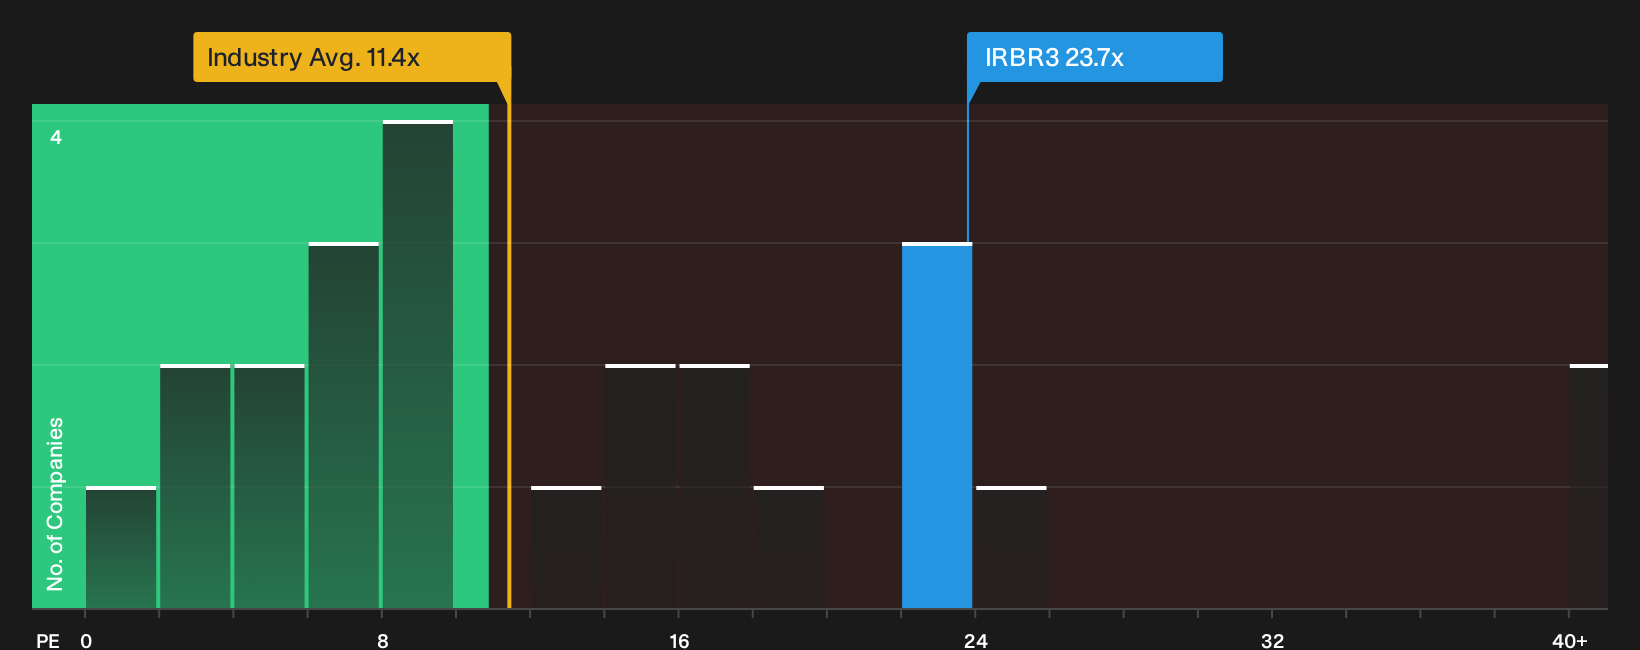Click the y-axis value 4
Screen dimensions: 1640x650
point(56,137)
